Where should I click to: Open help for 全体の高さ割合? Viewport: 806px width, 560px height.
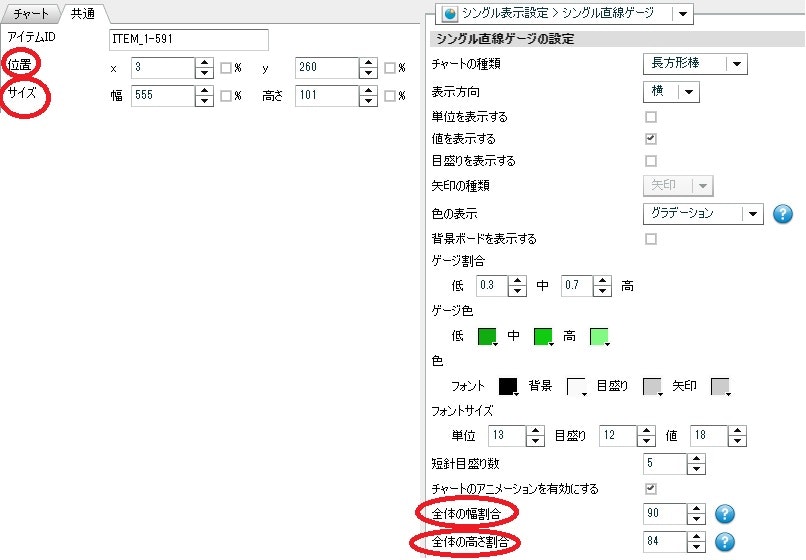coord(725,541)
